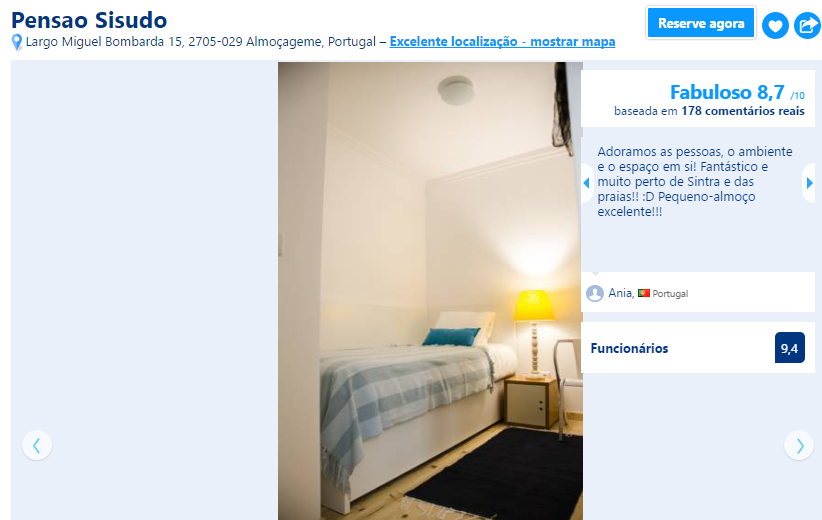Image resolution: width=822 pixels, height=520 pixels.
Task: Click the Reserve agora button
Action: coord(701,24)
